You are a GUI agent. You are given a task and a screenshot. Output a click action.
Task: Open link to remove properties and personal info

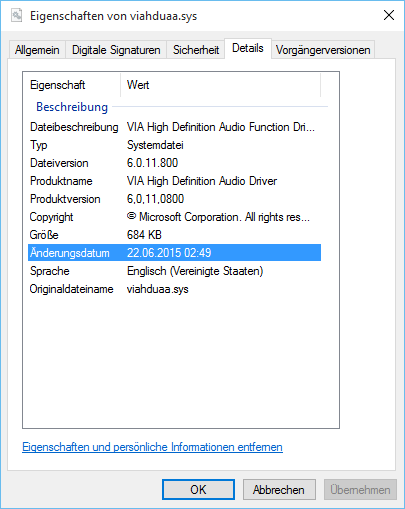[x=152, y=447]
